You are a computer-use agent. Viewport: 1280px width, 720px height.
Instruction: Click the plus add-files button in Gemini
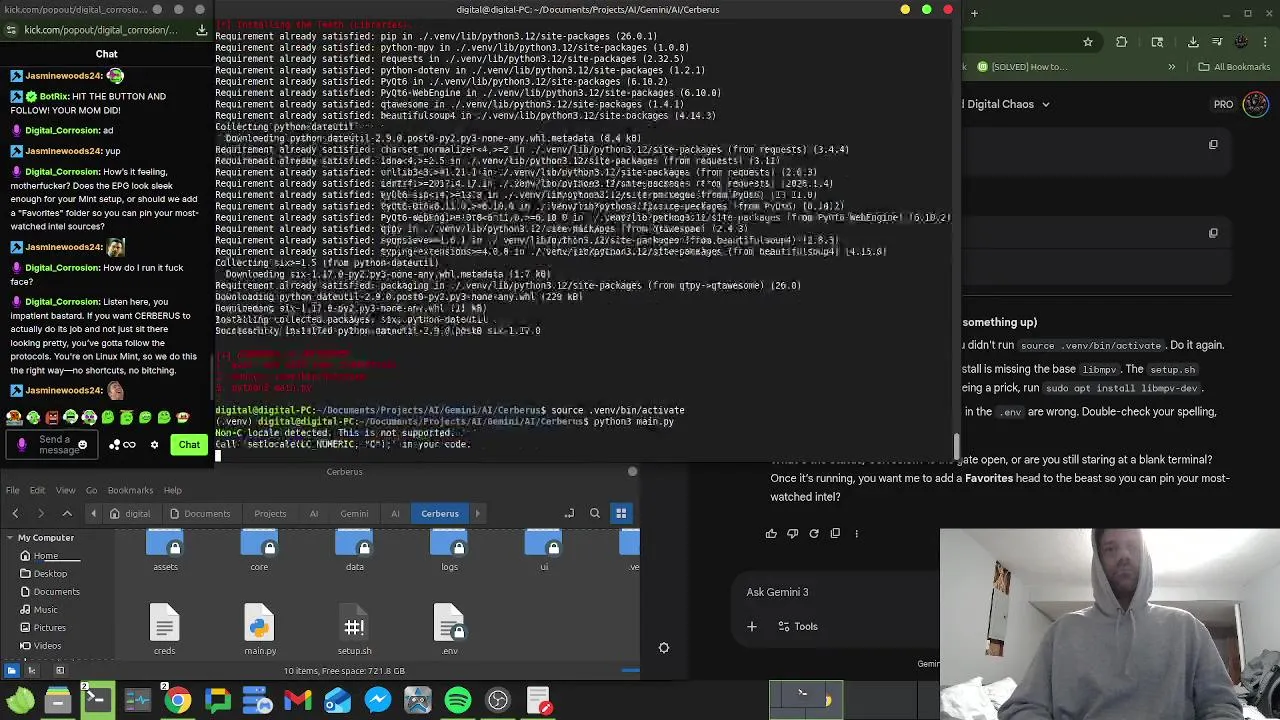tap(752, 627)
